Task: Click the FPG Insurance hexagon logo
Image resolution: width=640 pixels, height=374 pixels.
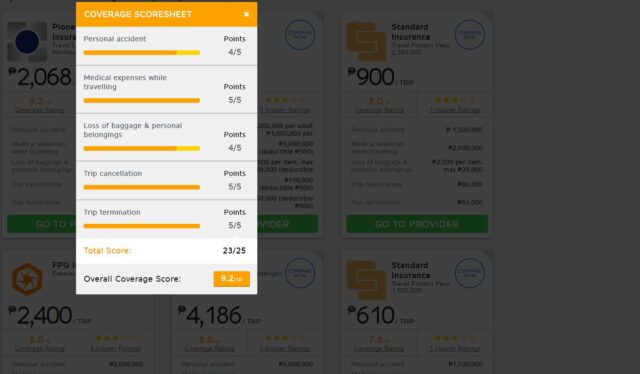Action: pyautogui.click(x=27, y=280)
